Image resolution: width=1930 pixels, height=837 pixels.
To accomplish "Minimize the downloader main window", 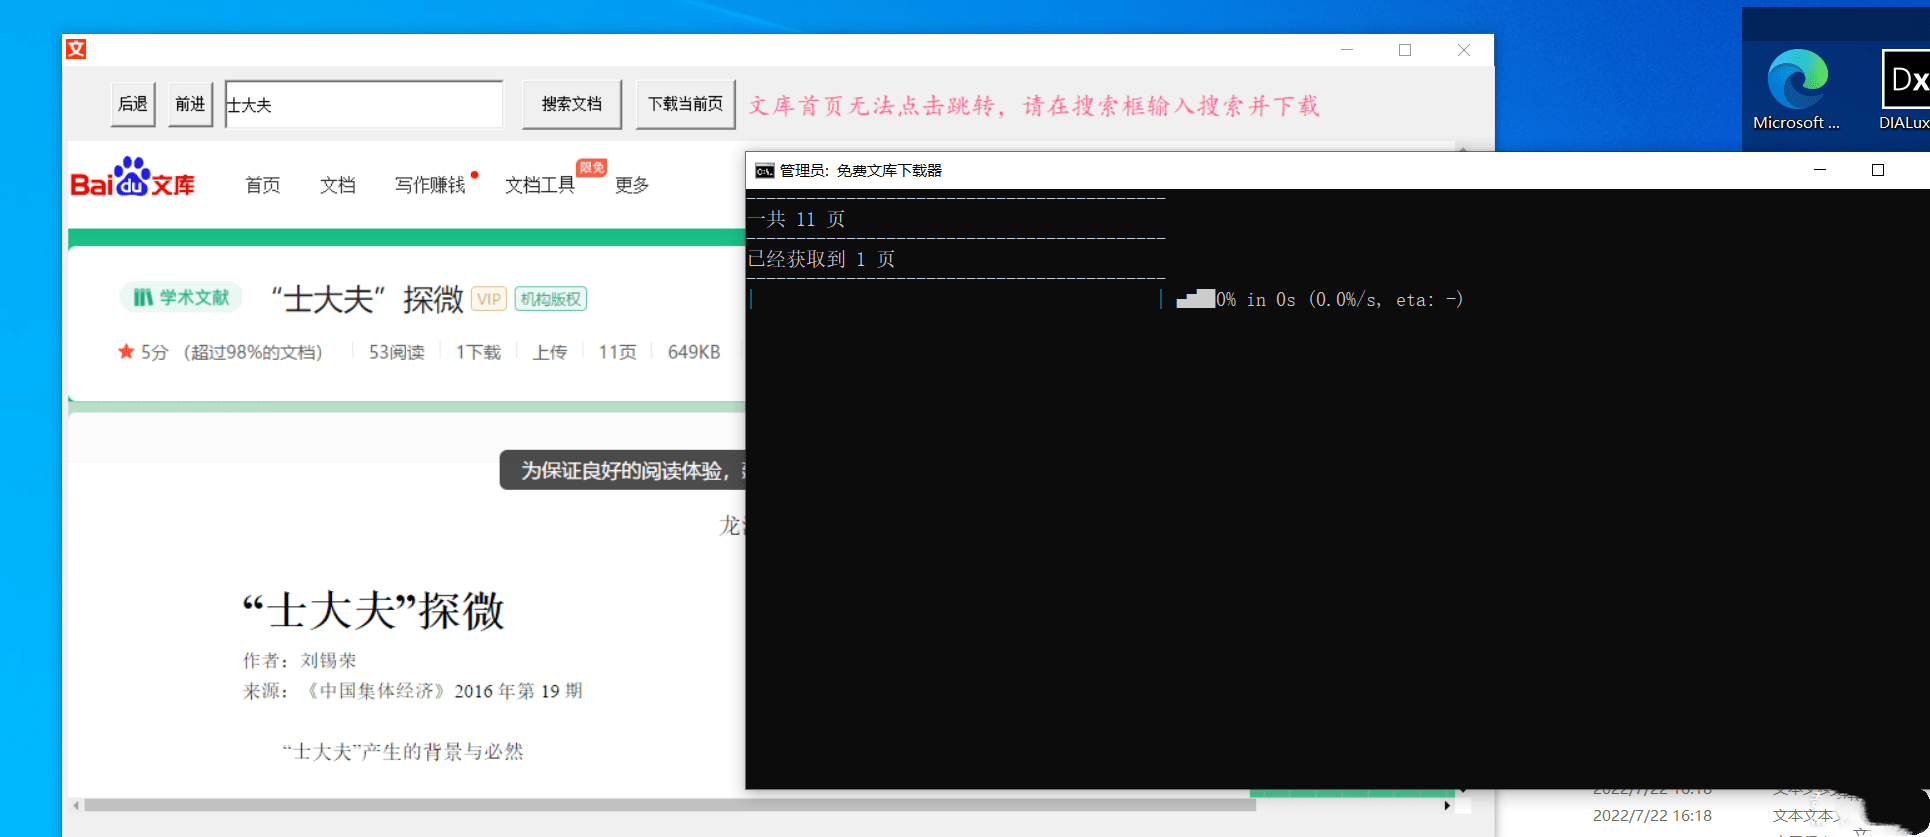I will click(x=1347, y=49).
